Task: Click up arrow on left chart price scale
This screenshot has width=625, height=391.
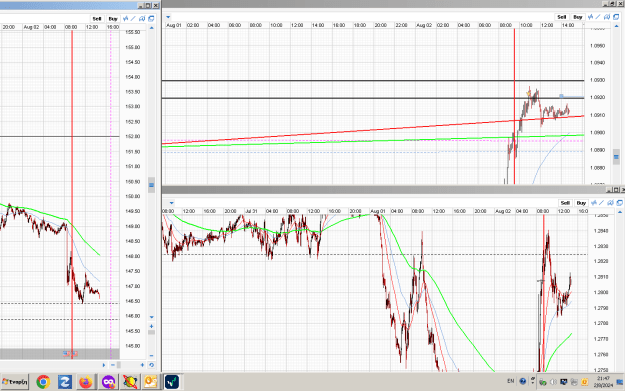Action: [151, 28]
